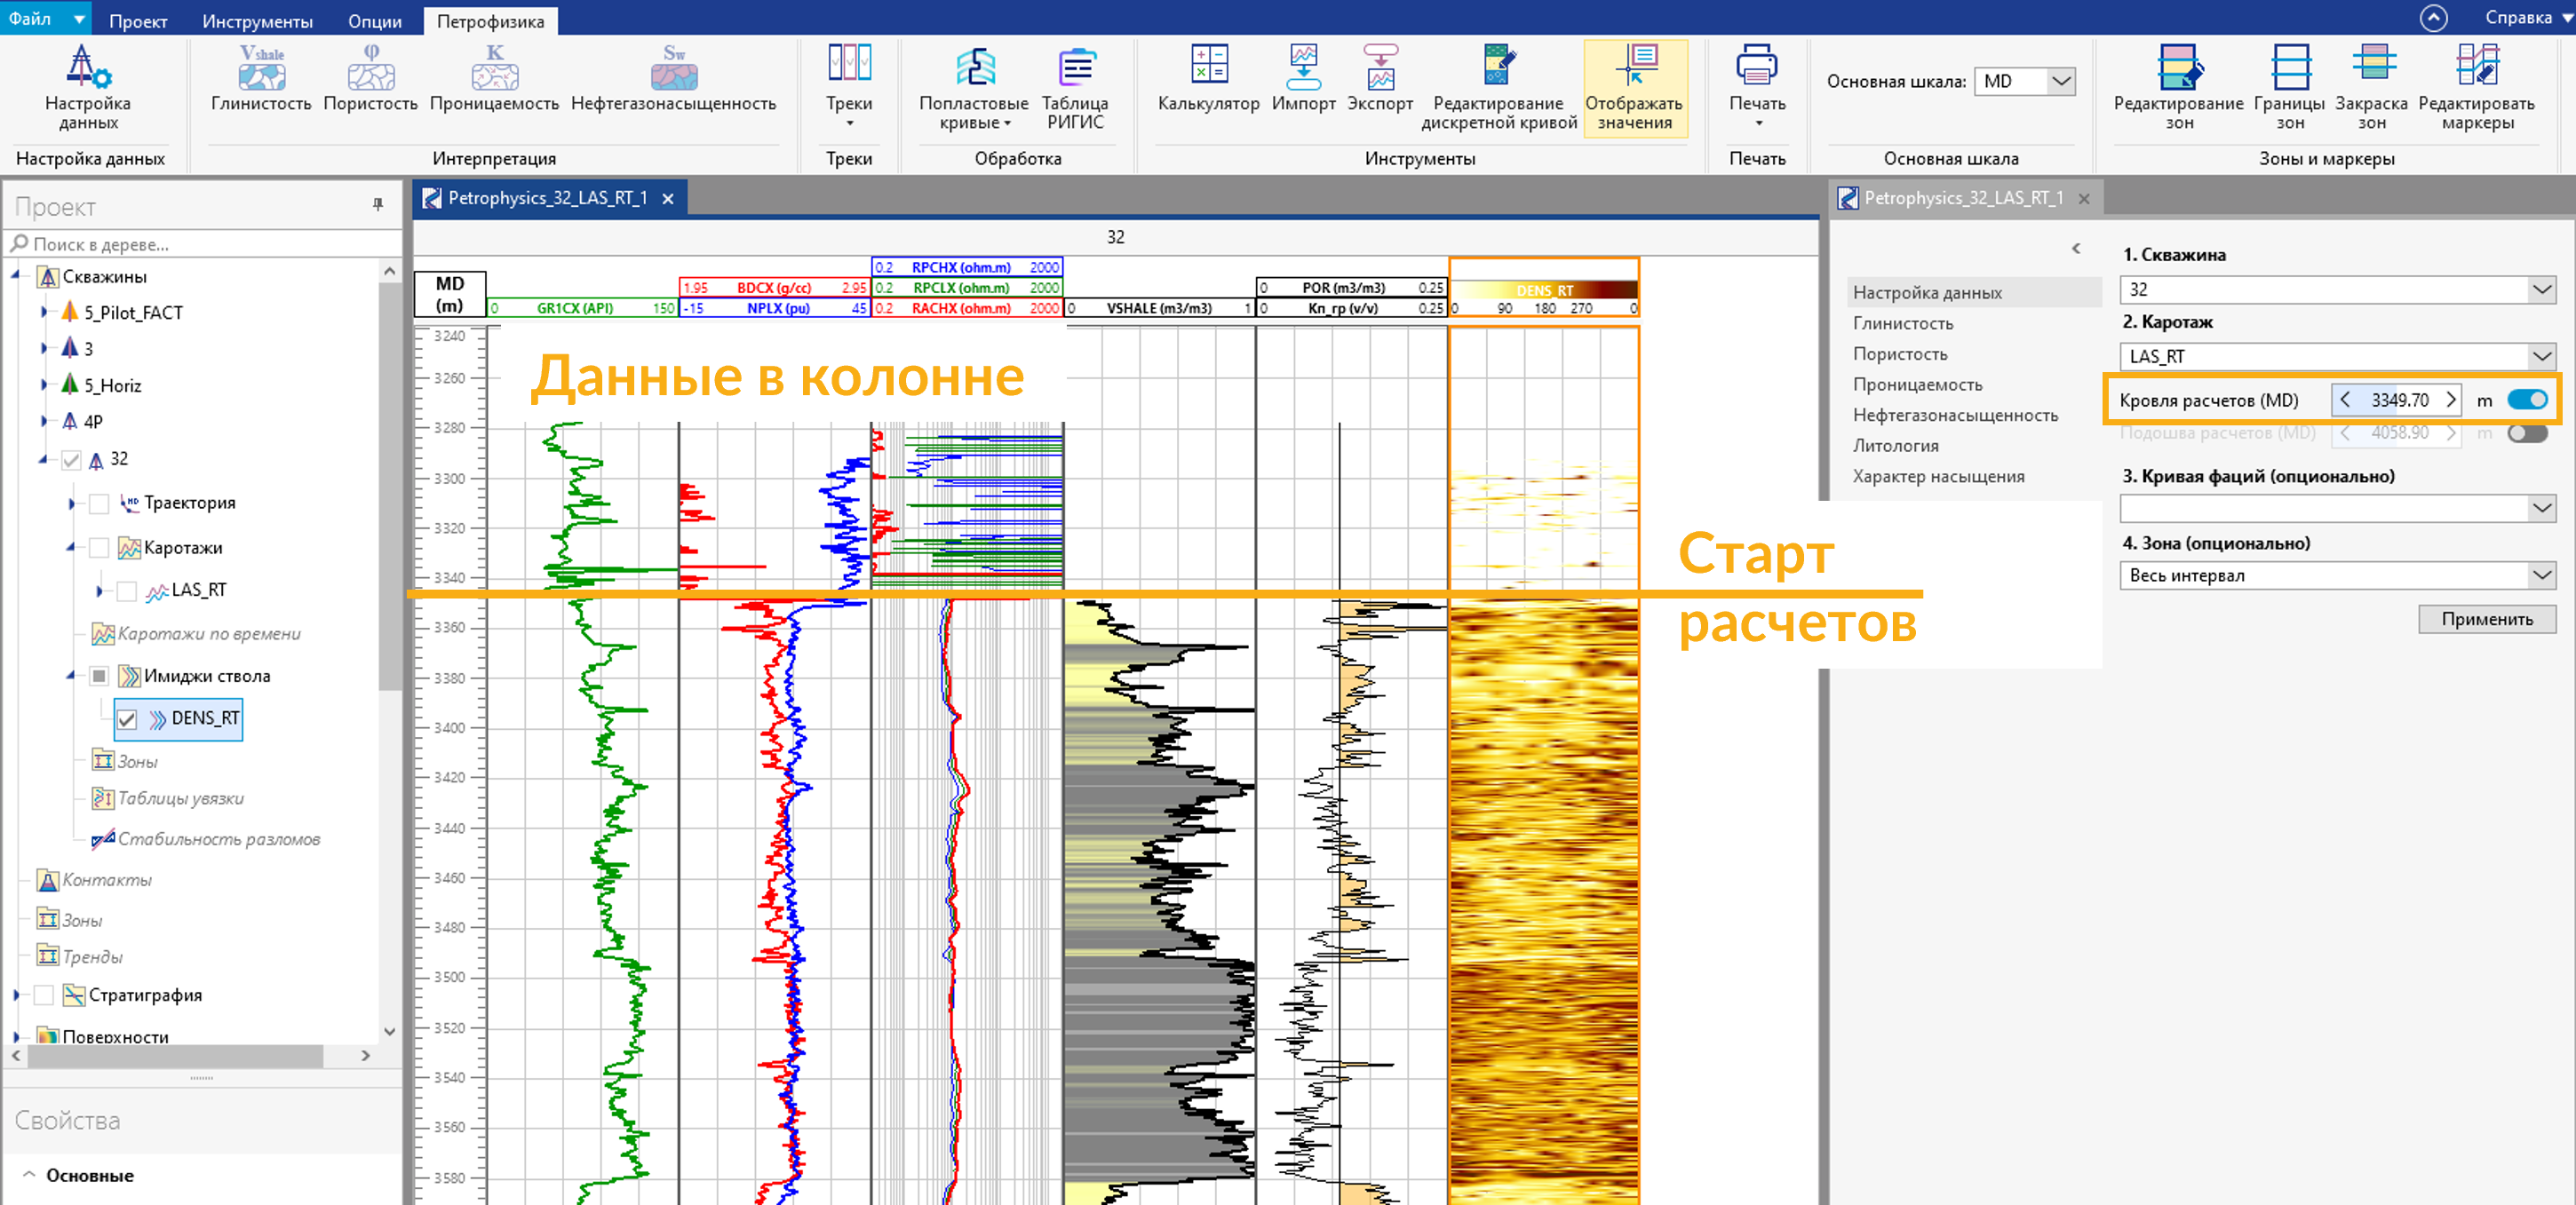The height and width of the screenshot is (1205, 2576).
Task: Open the Литология settings section
Action: click(x=1895, y=446)
